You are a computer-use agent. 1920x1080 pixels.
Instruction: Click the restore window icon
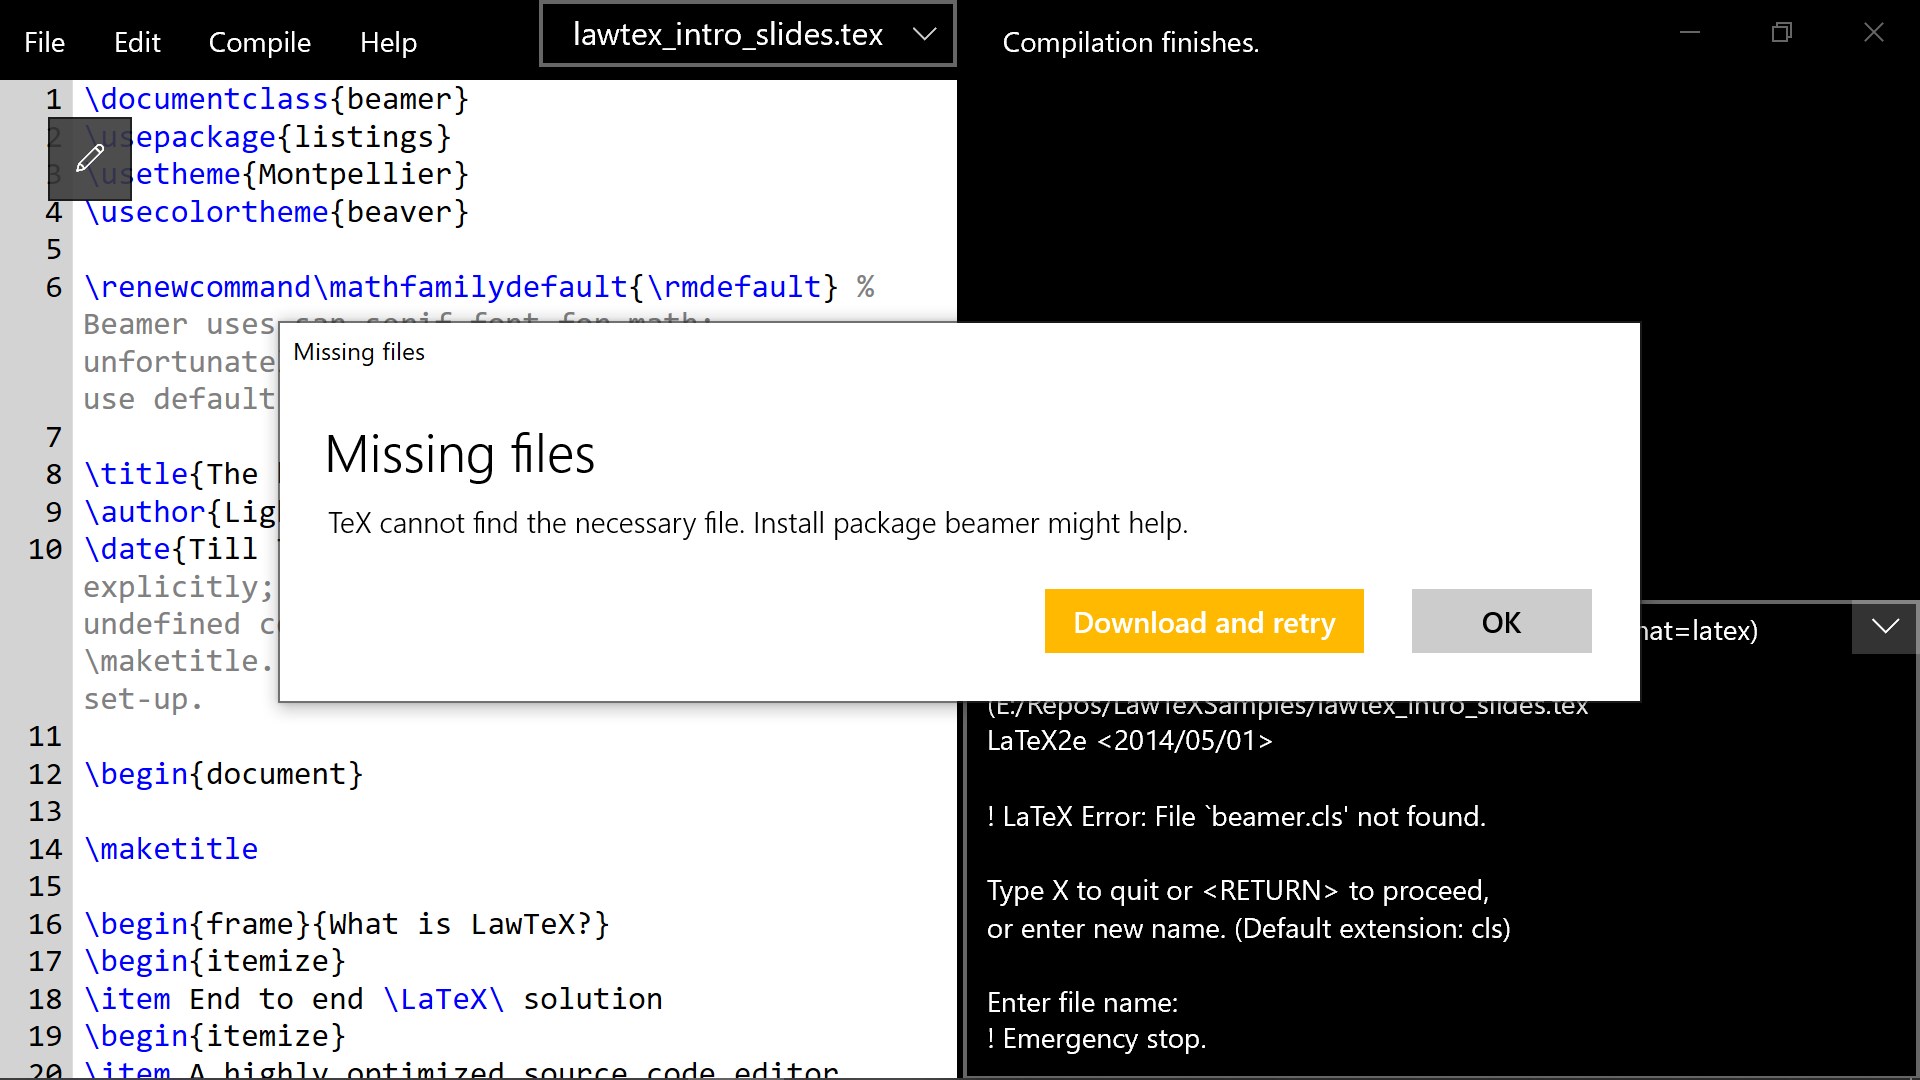[x=1781, y=33]
